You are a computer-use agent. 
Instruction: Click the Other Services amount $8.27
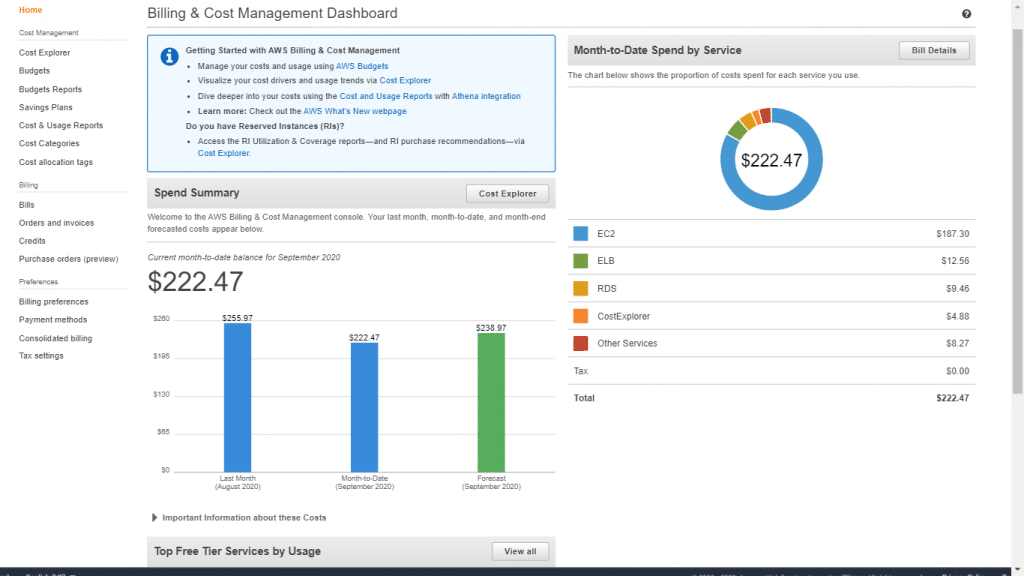click(x=957, y=344)
